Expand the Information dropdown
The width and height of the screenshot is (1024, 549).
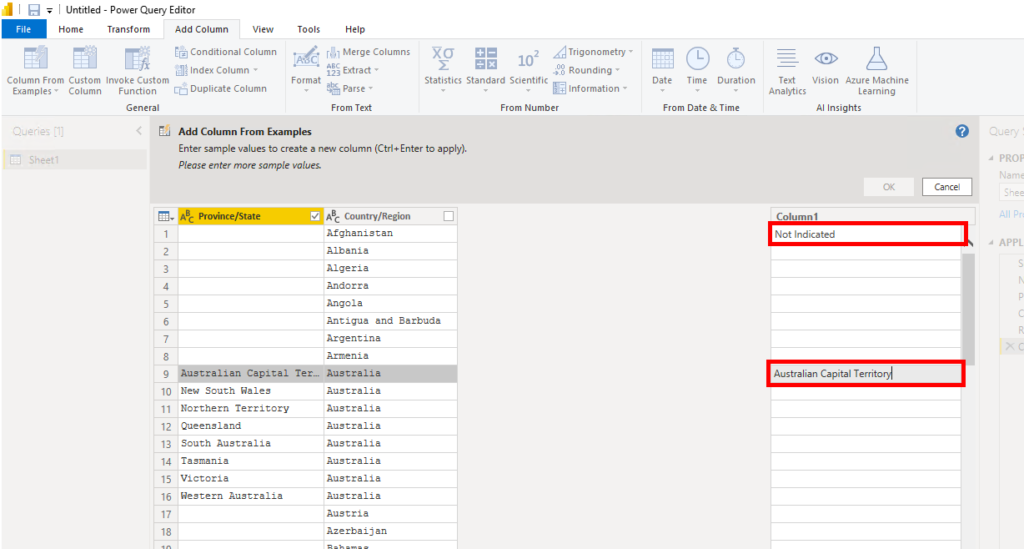625,88
